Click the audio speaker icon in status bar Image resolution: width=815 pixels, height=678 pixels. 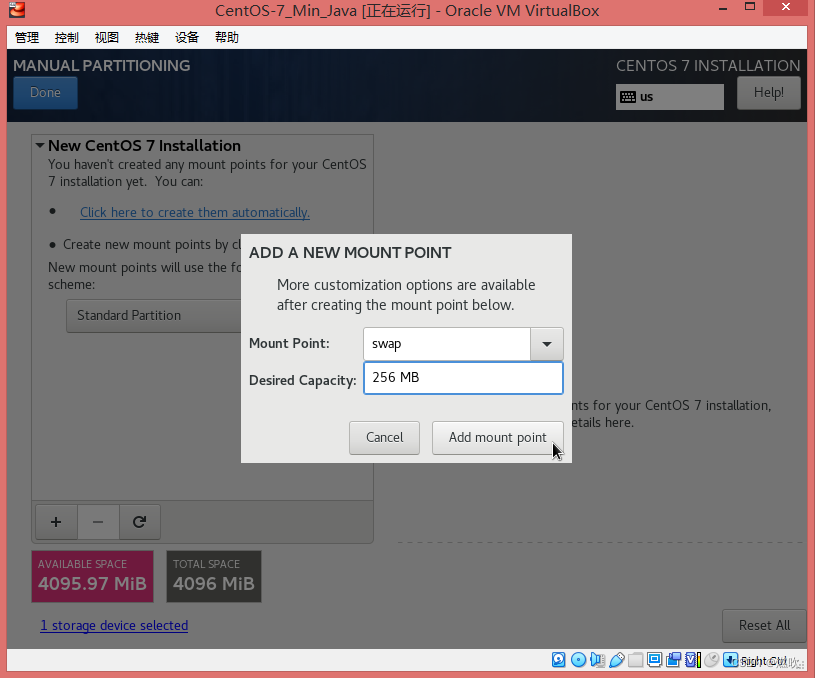point(597,660)
